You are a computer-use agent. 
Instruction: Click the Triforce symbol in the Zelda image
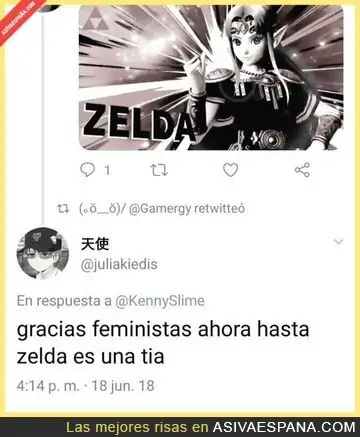[x=95, y=20]
